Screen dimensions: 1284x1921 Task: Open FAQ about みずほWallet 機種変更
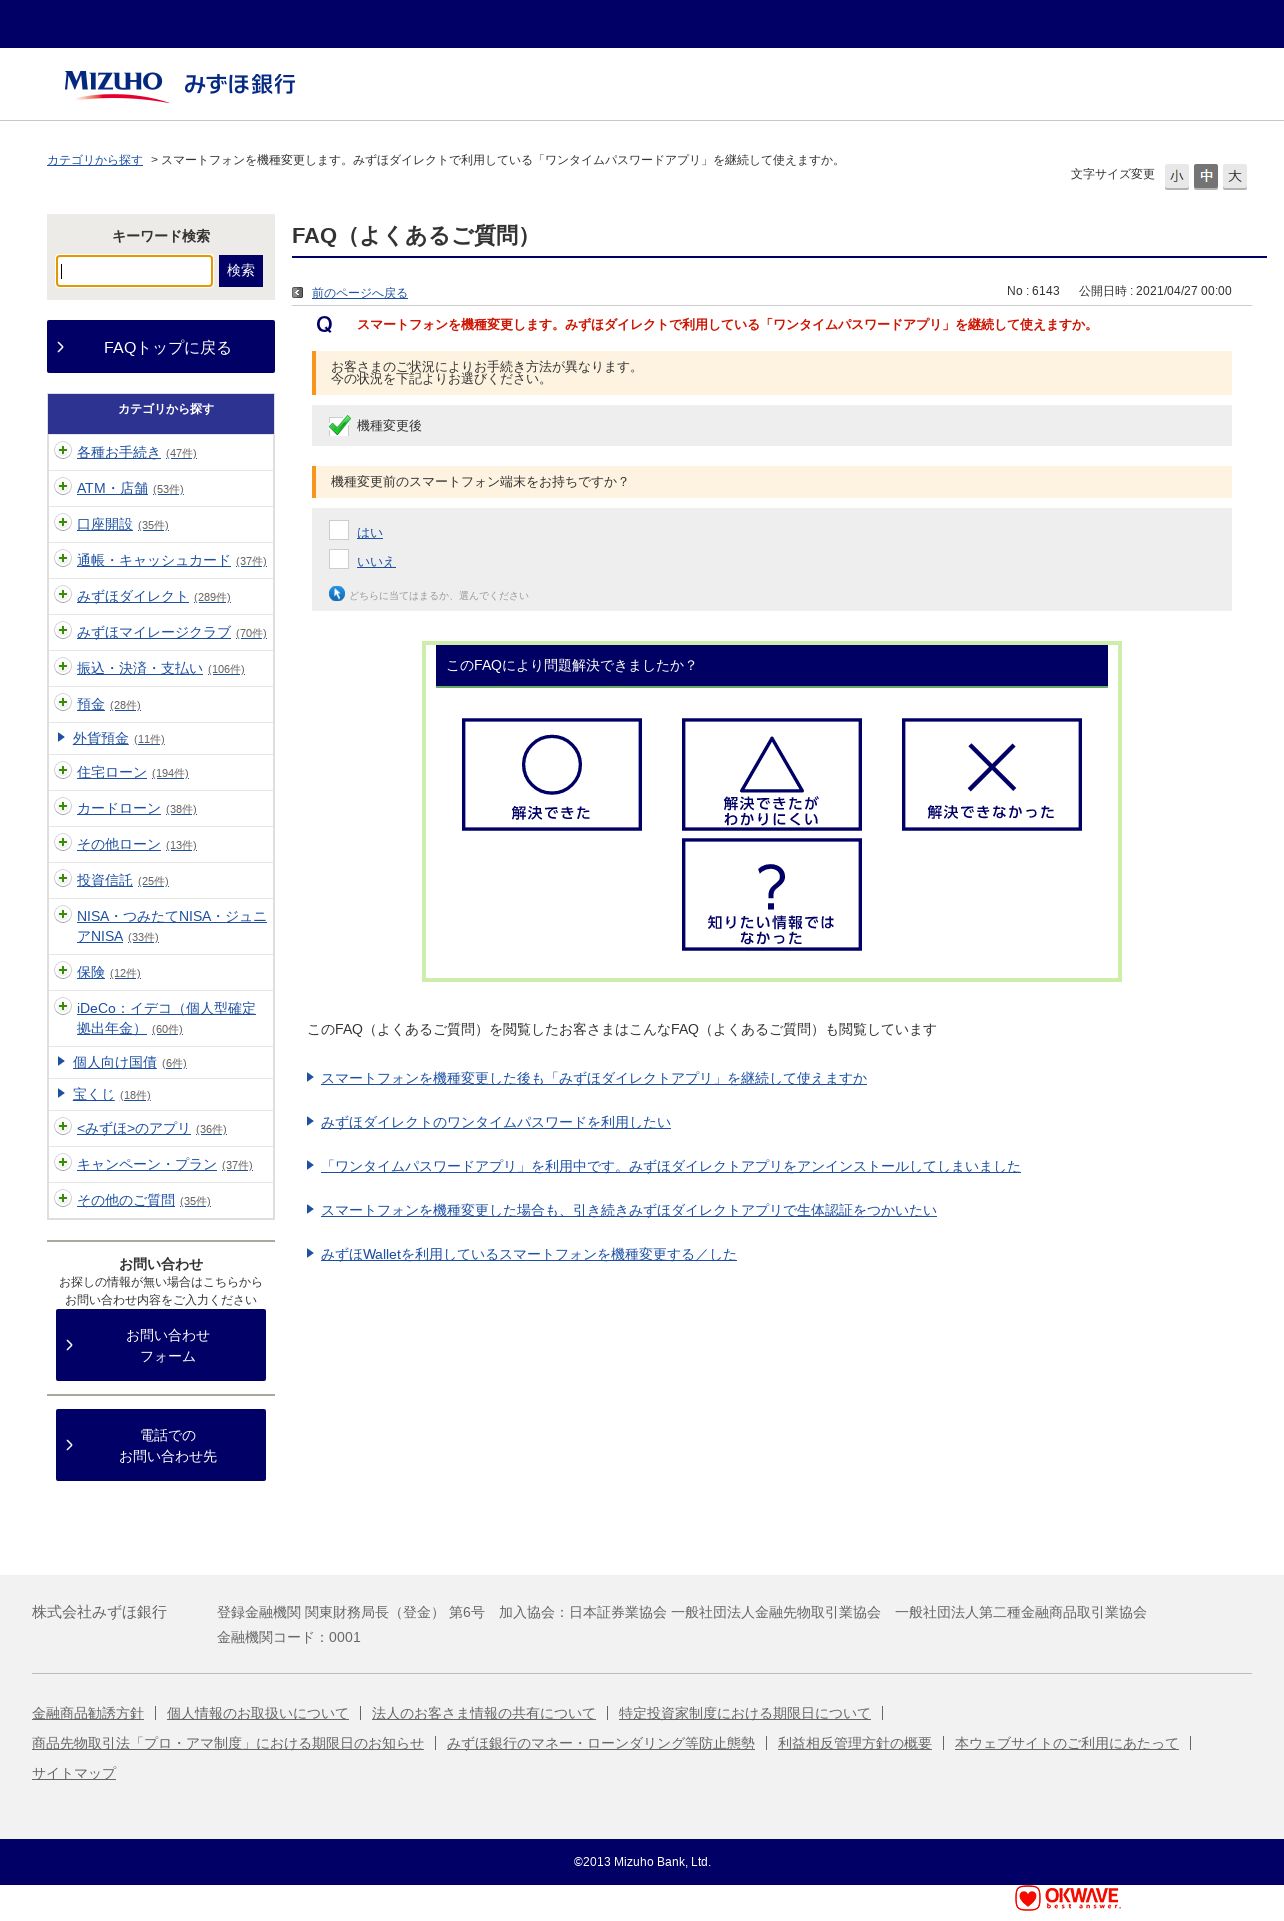(529, 1254)
